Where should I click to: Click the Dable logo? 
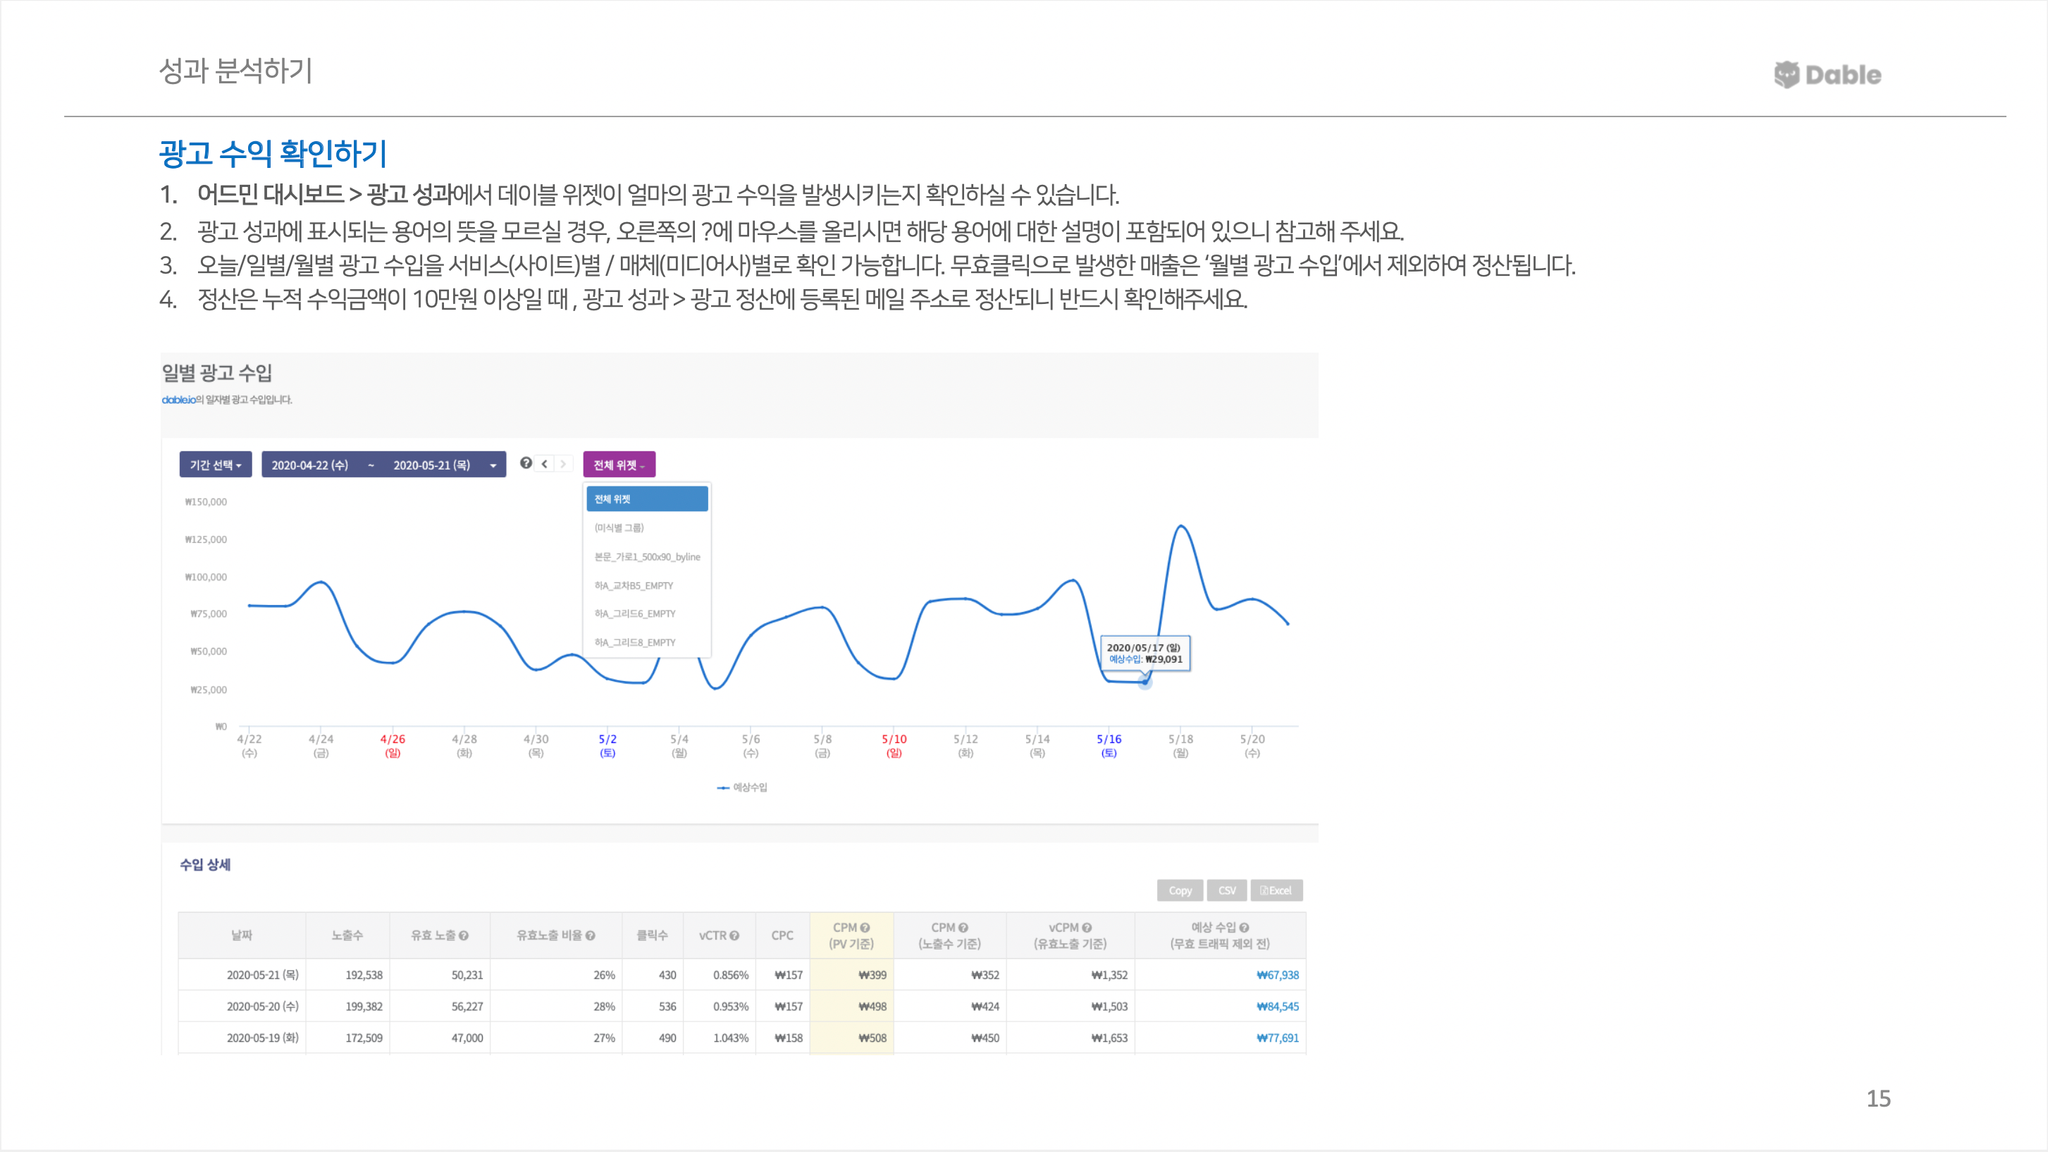(x=1827, y=74)
